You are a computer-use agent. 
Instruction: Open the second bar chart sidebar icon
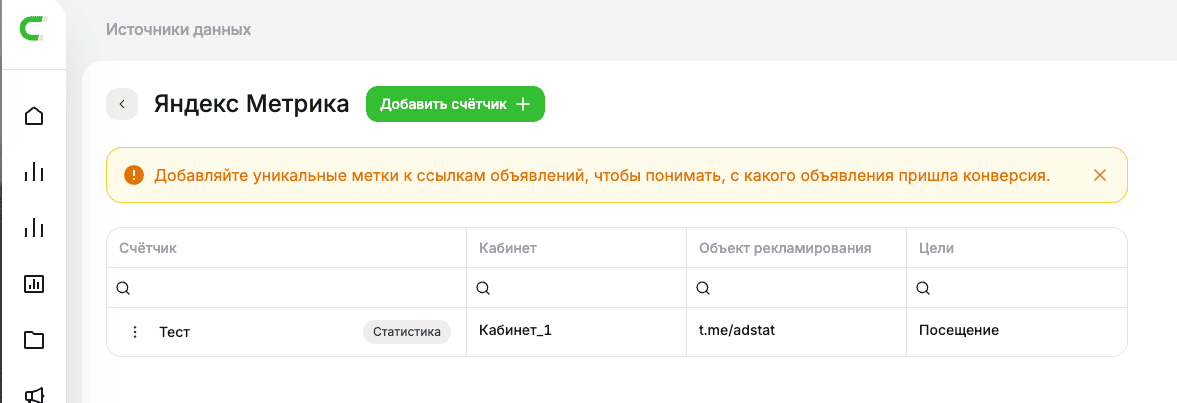coord(34,228)
